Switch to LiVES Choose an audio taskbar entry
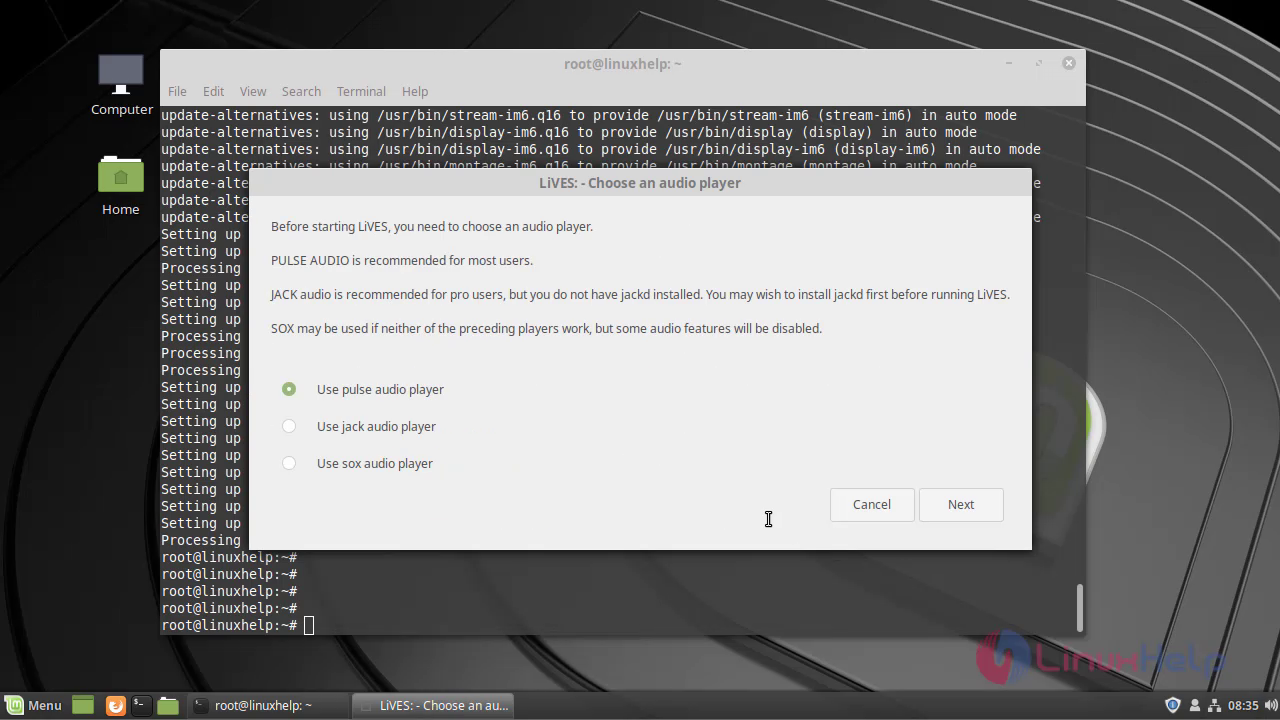The height and width of the screenshot is (720, 1280). 433,705
